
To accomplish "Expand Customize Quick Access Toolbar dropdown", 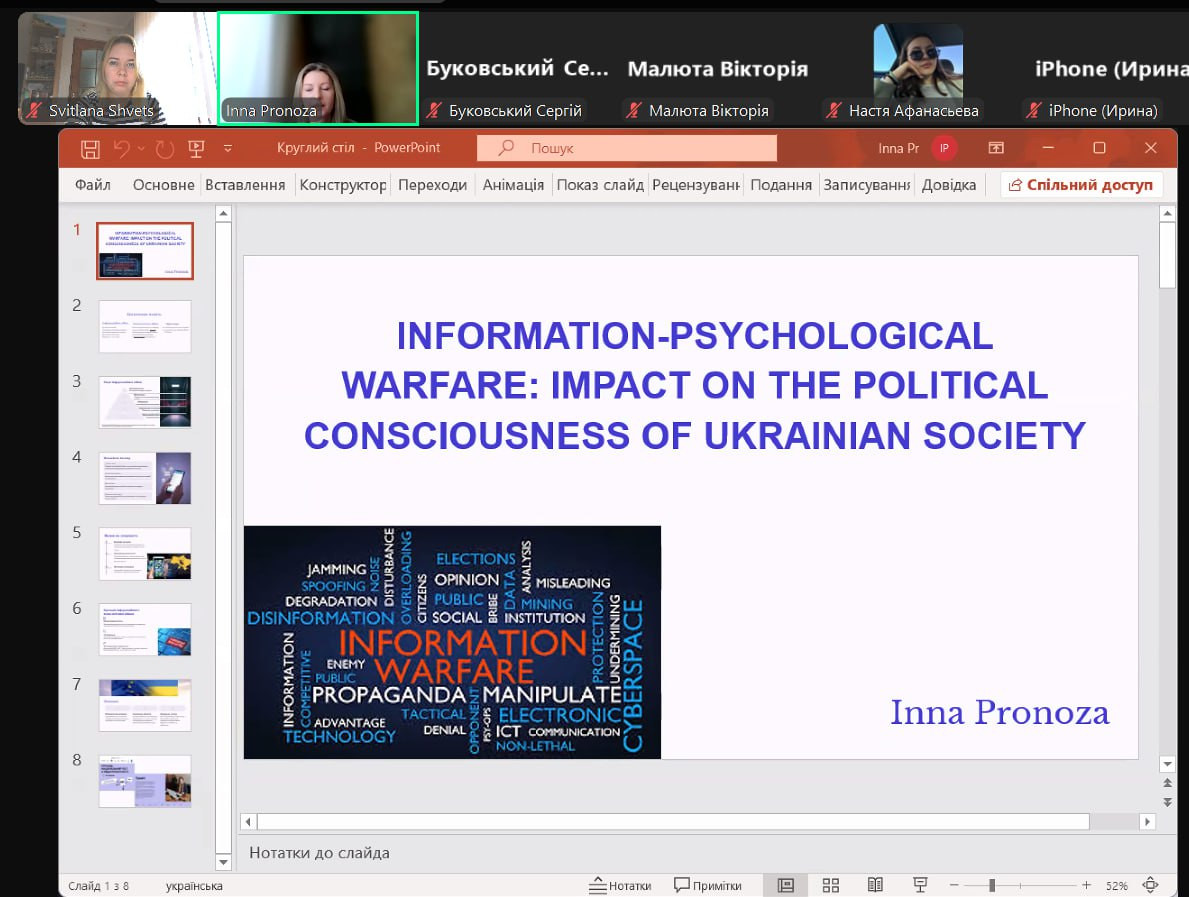I will (x=227, y=149).
